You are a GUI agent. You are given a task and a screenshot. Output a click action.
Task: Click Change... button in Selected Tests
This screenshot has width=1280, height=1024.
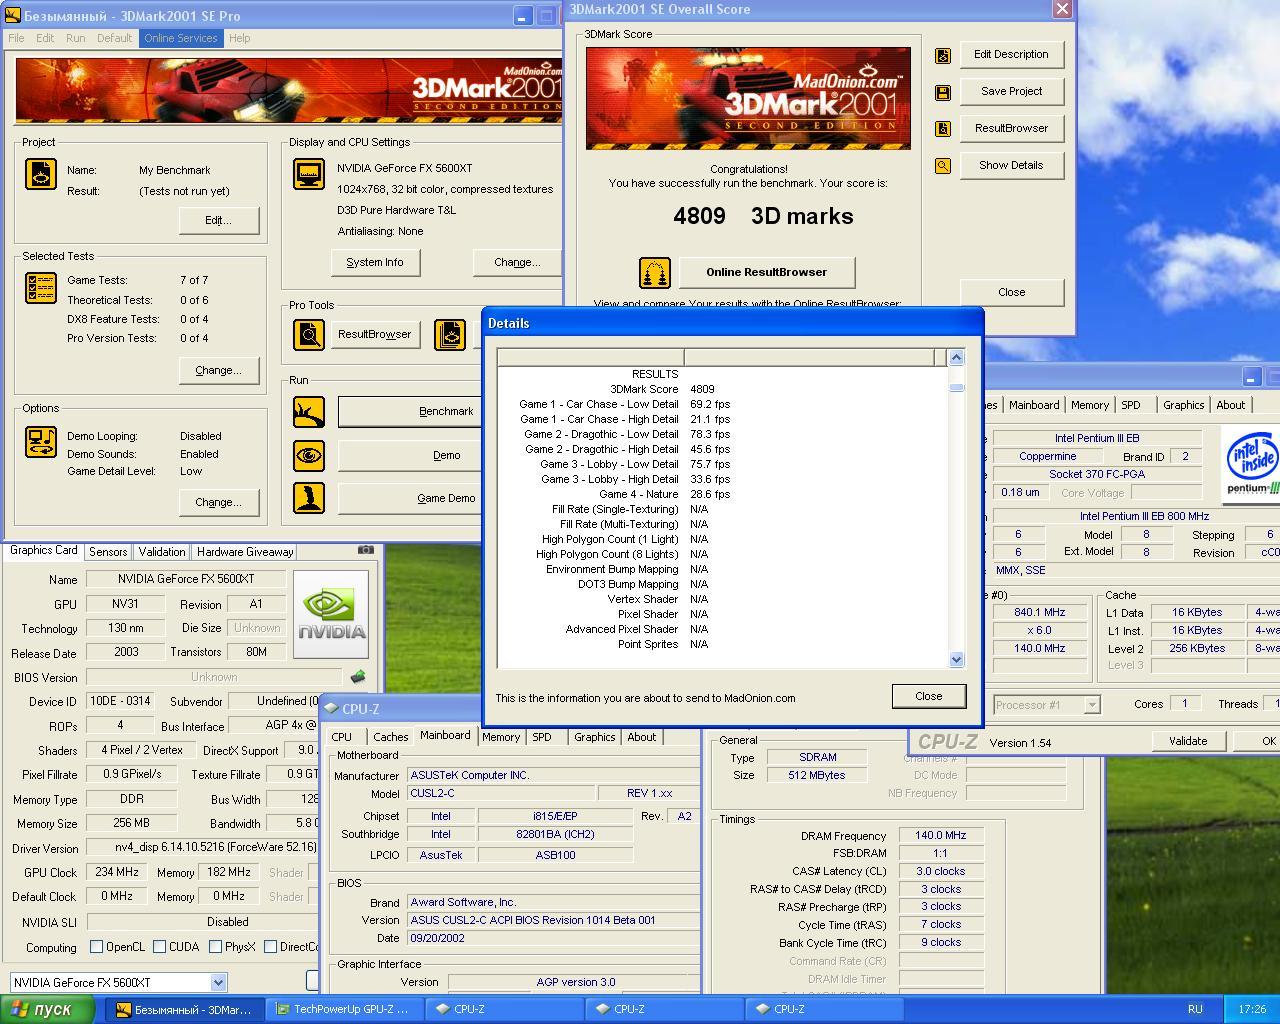tap(218, 370)
